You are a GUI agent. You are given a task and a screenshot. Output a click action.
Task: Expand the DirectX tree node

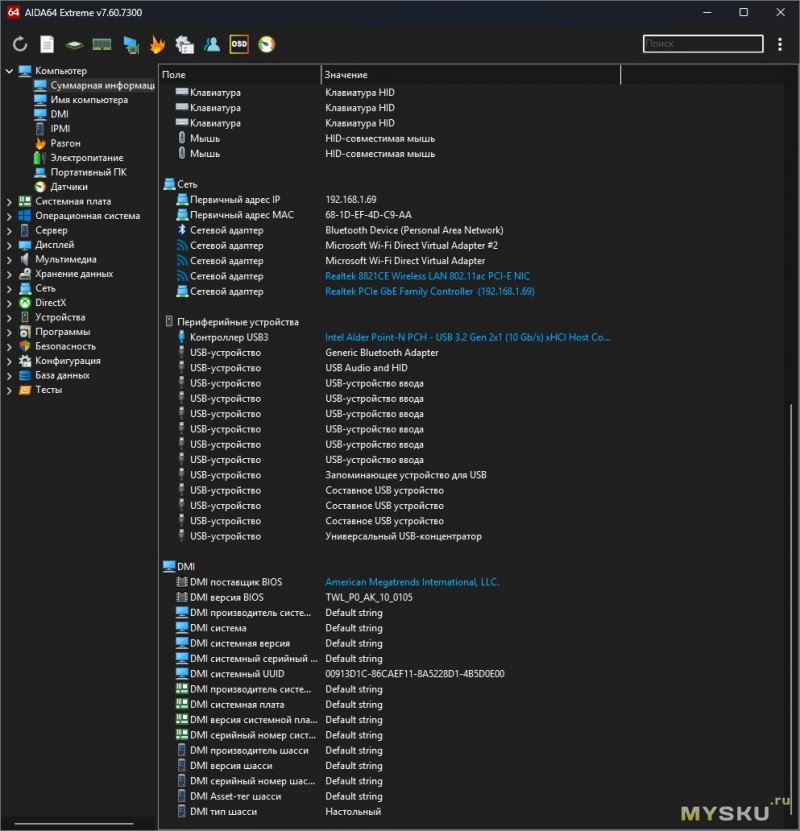[x=9, y=303]
